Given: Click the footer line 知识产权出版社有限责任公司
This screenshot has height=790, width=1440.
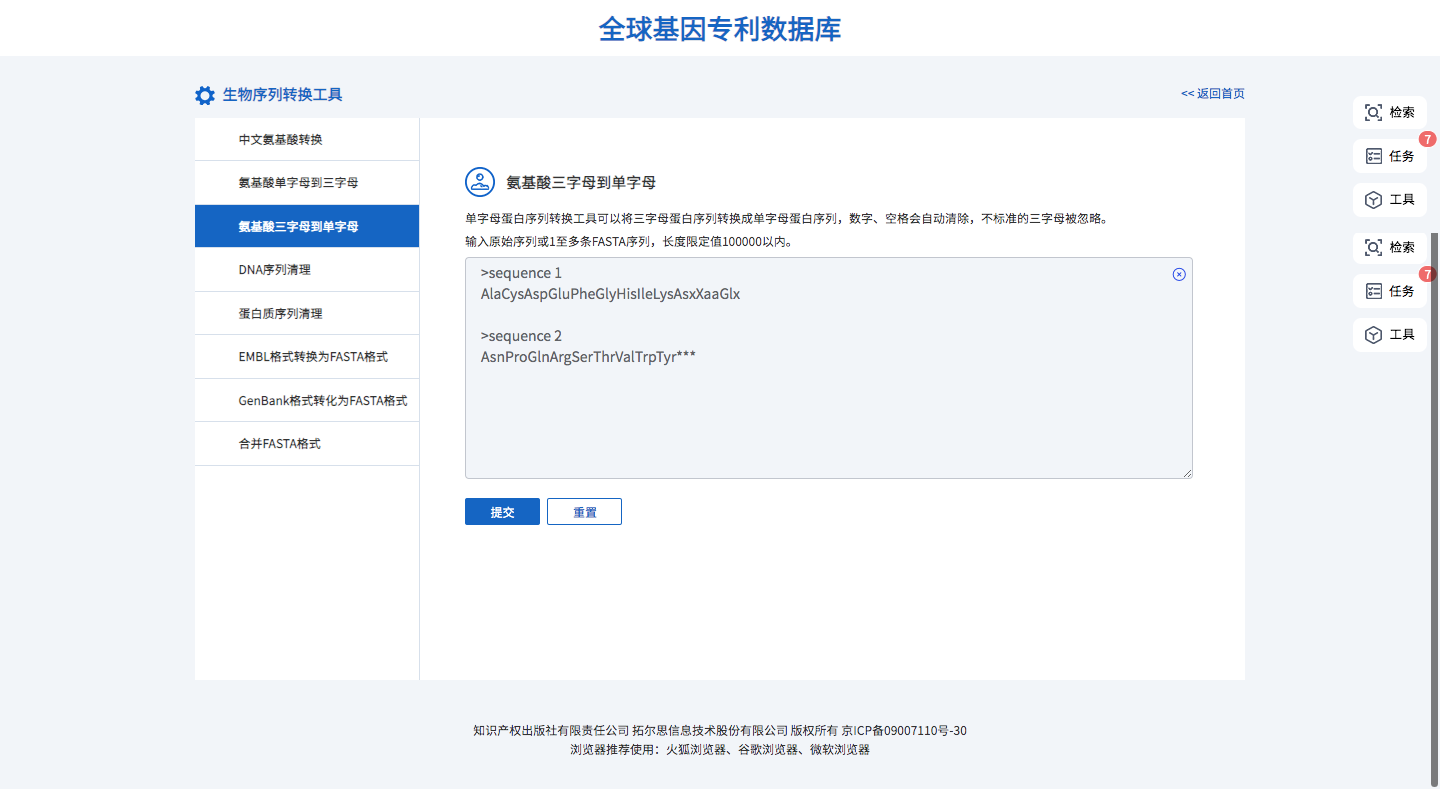Looking at the screenshot, I should pyautogui.click(x=720, y=731).
